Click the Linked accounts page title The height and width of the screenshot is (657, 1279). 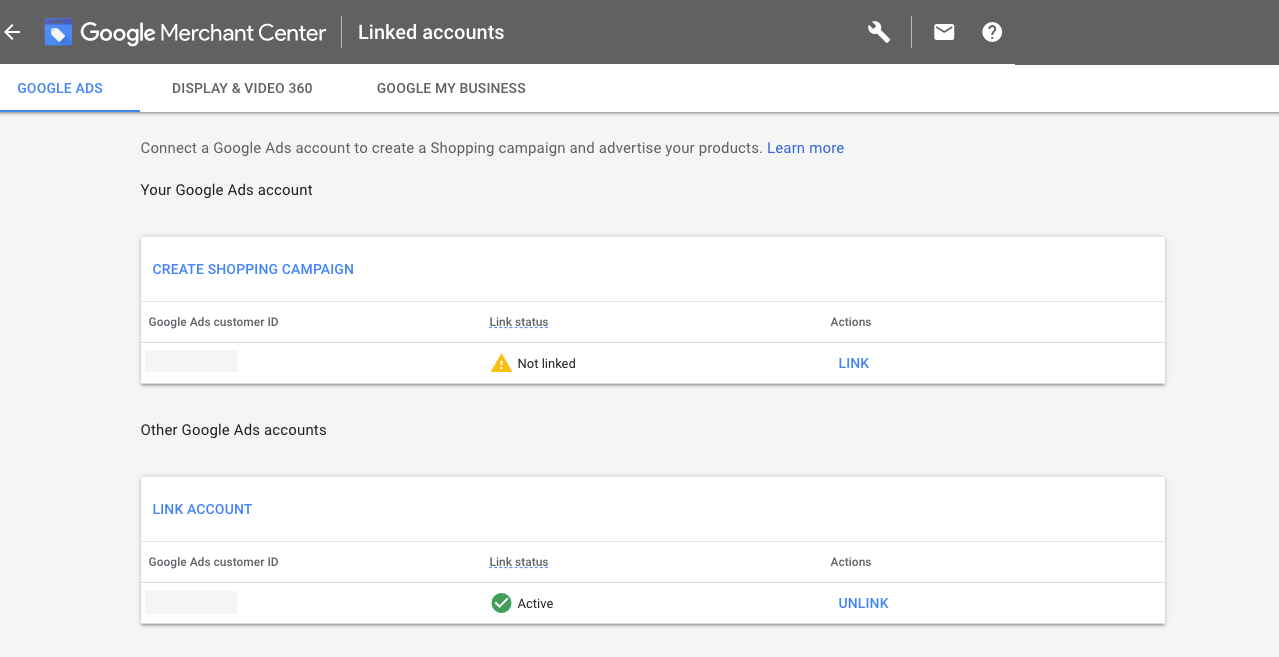tap(431, 32)
